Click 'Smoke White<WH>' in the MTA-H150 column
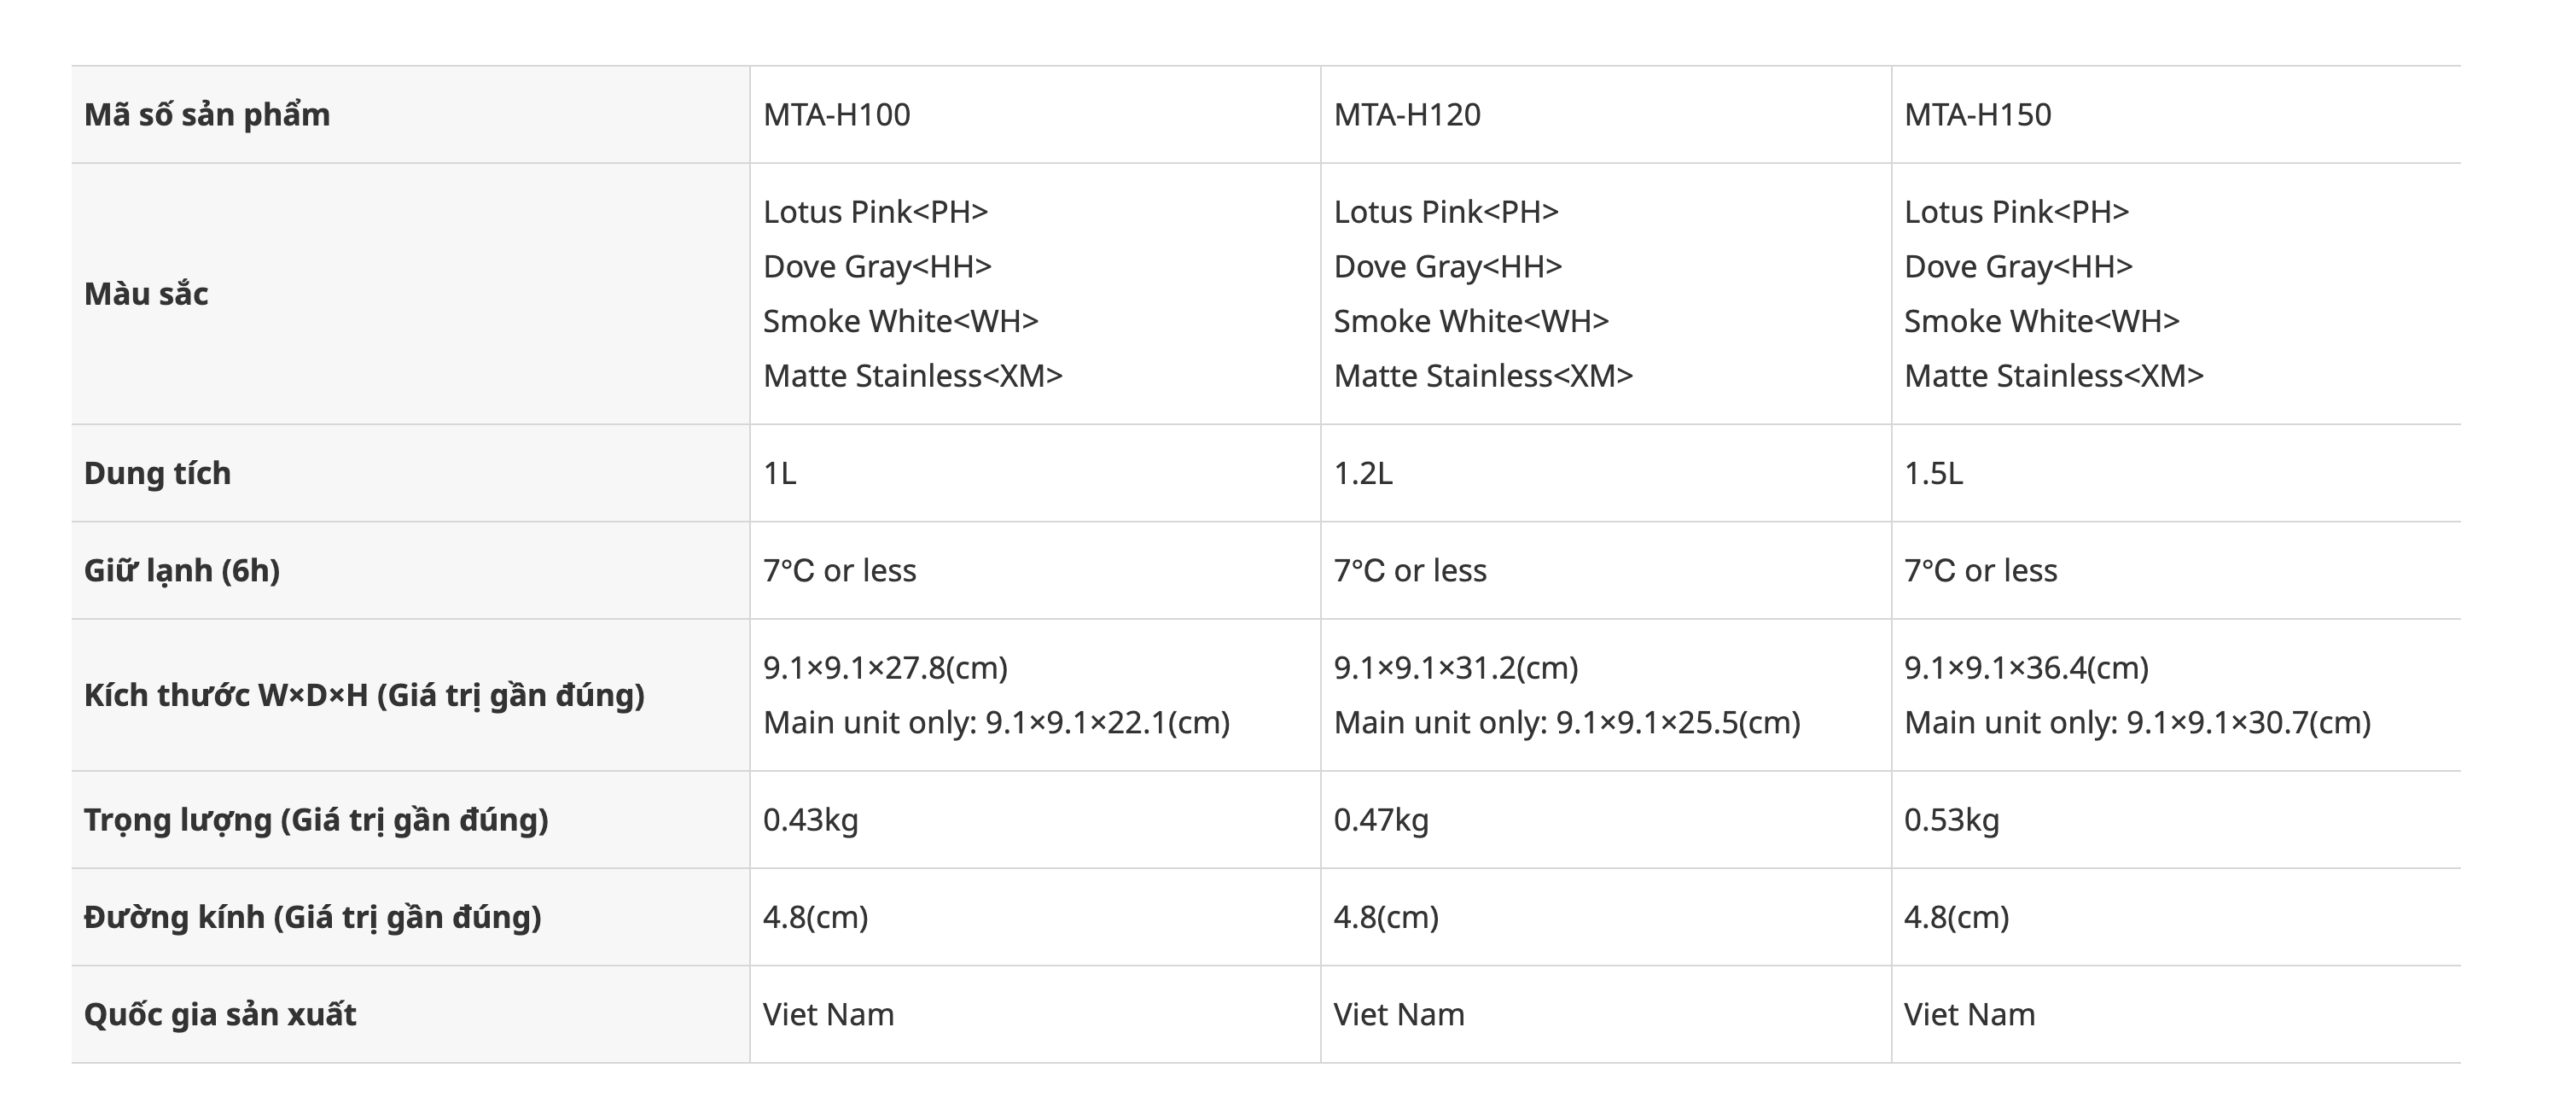Viewport: 2560px width, 1103px height. pos(2041,321)
